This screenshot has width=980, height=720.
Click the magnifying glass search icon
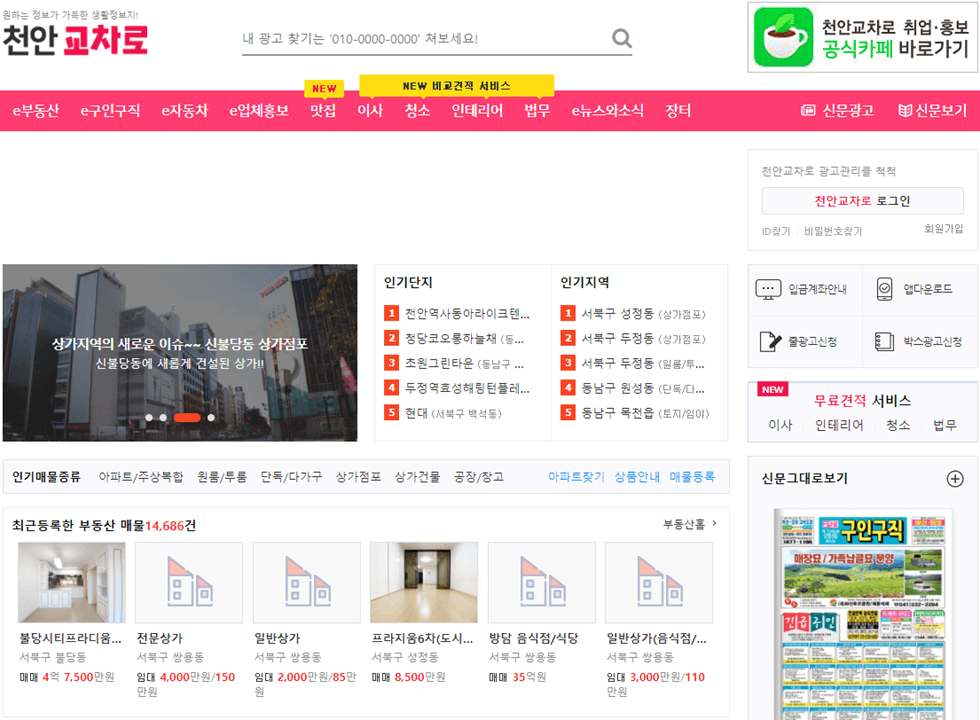click(x=621, y=38)
